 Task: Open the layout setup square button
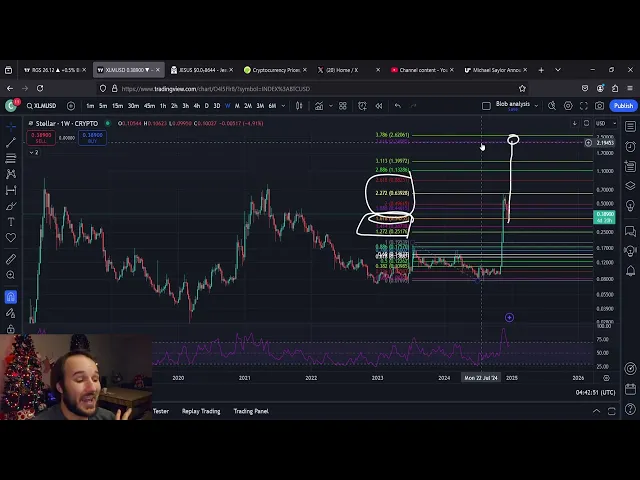pos(486,106)
